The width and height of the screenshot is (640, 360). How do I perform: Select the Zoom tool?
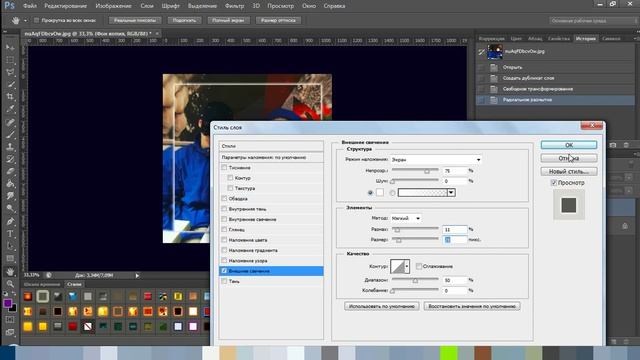coord(10,284)
